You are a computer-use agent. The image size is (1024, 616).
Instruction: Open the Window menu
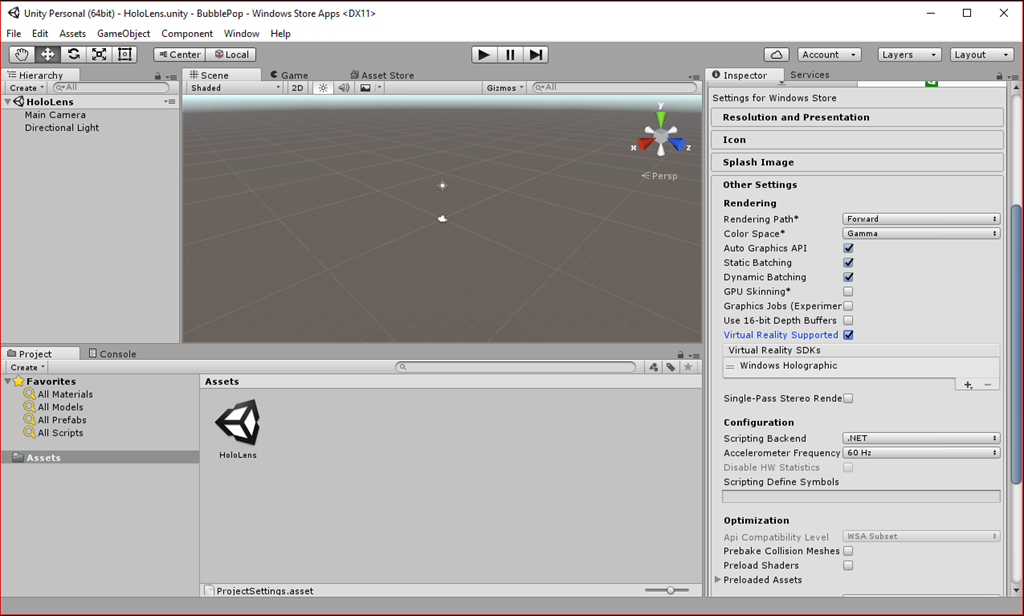(242, 33)
